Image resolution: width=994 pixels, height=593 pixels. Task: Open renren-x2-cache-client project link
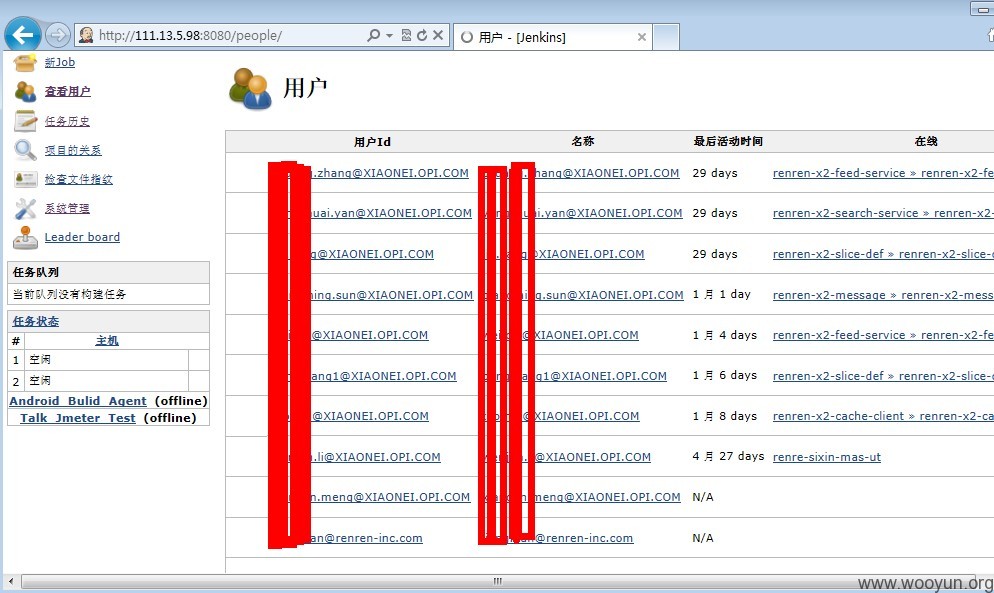coord(838,416)
